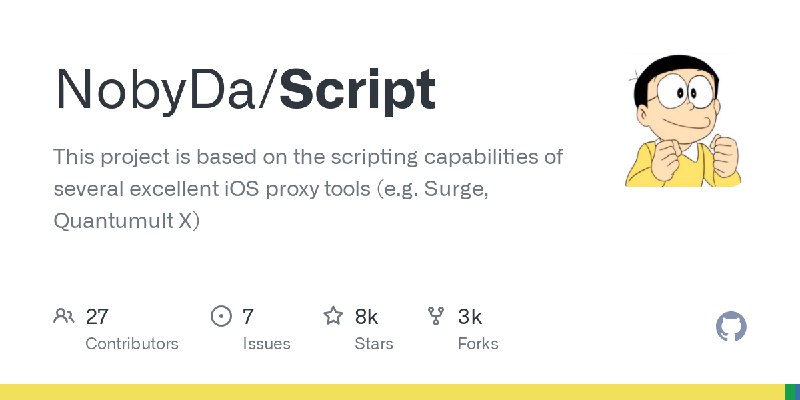This screenshot has height=400, width=800.
Task: Click the 27 contributors count
Action: (97, 317)
